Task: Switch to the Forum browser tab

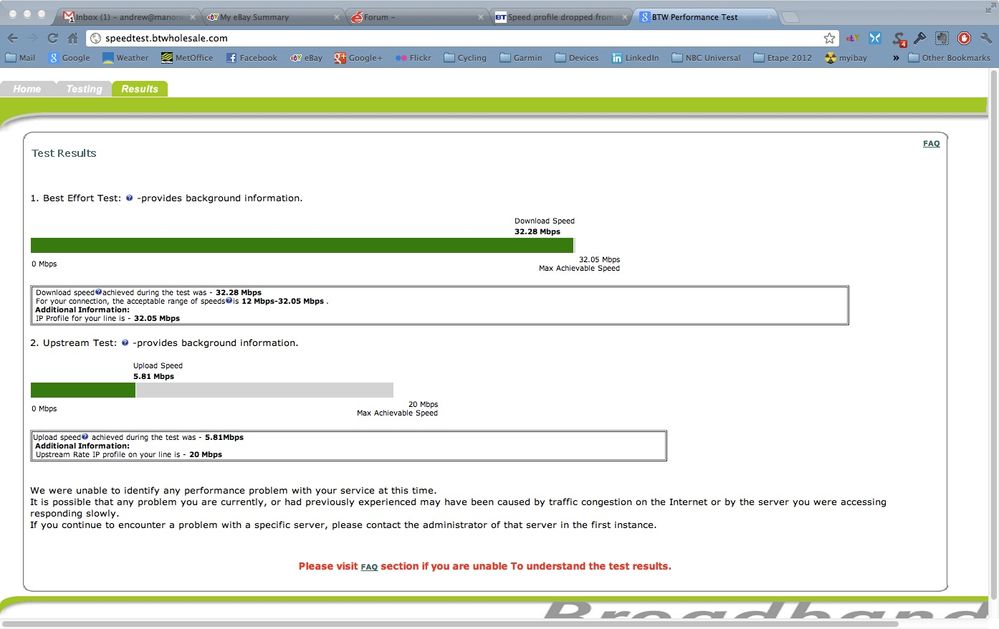Action: pyautogui.click(x=417, y=17)
